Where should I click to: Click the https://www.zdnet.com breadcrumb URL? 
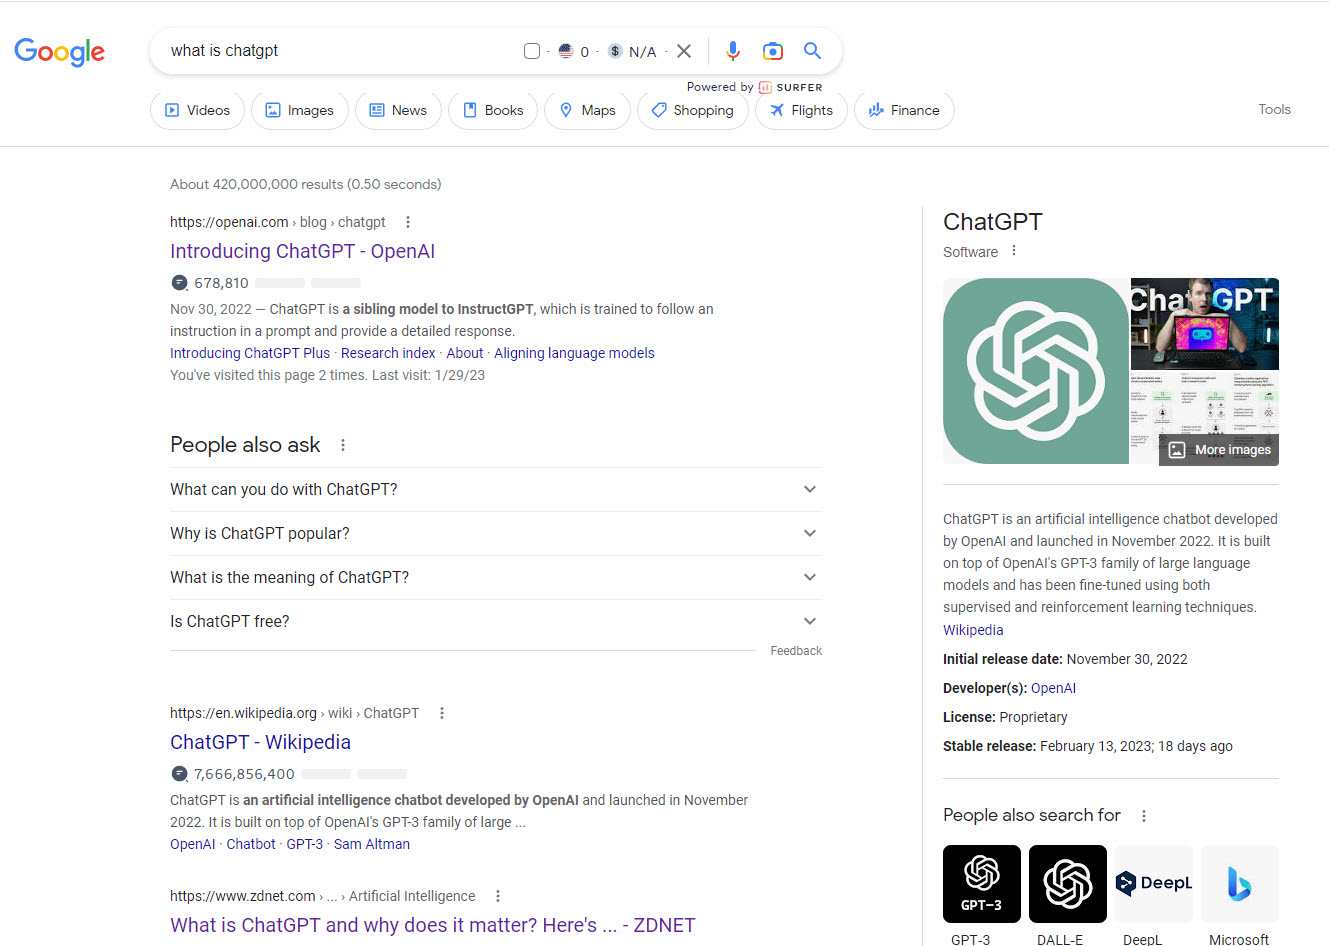coord(243,896)
